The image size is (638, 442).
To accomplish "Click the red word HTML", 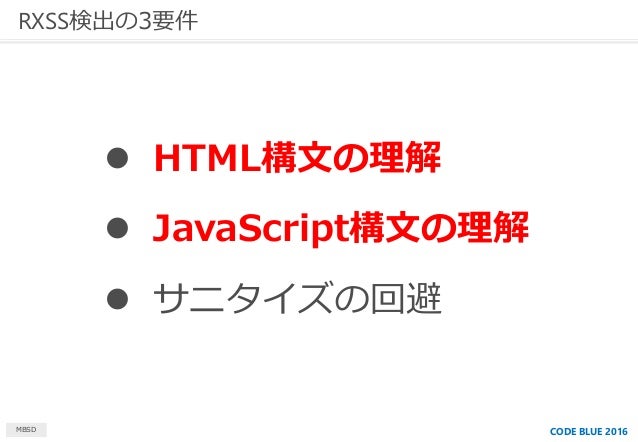I will pyautogui.click(x=207, y=158).
